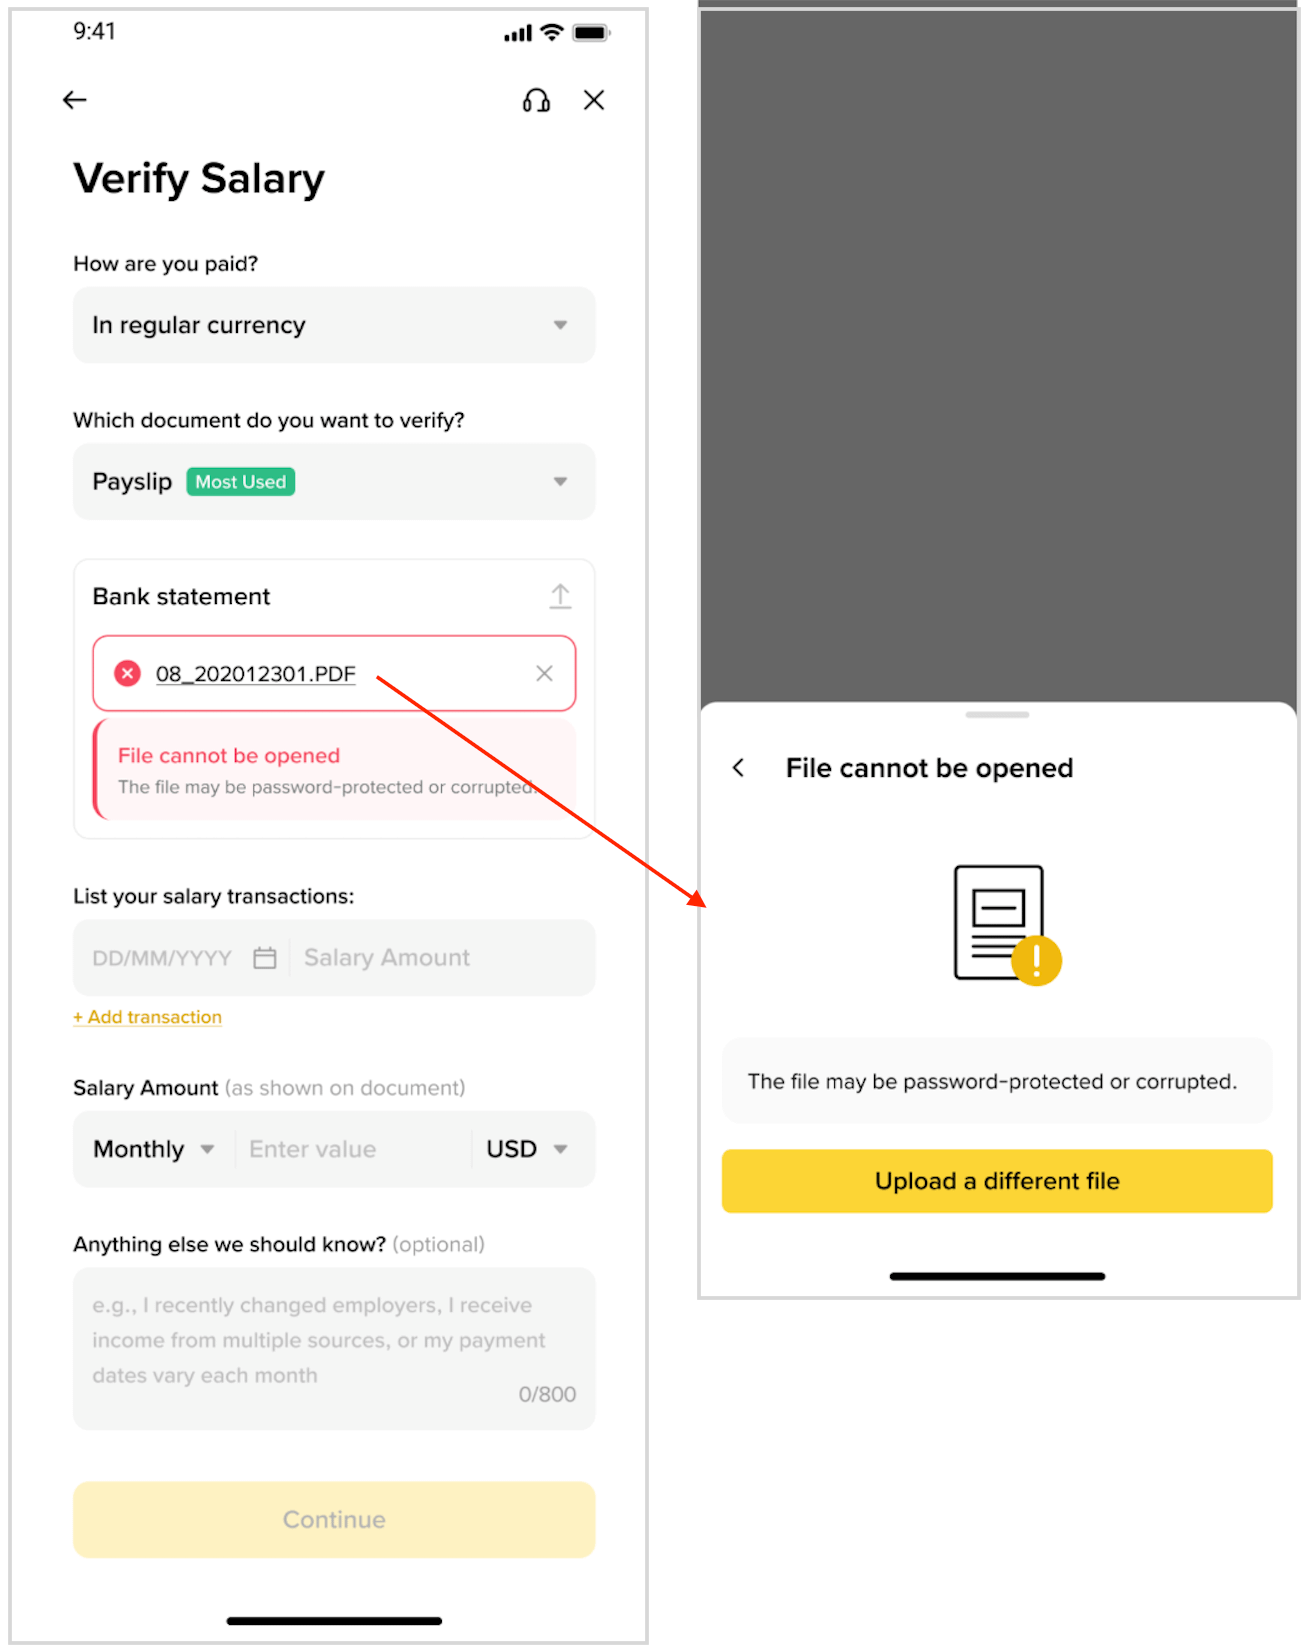The height and width of the screenshot is (1650, 1312).
Task: Select the USD currency dropdown
Action: click(527, 1149)
